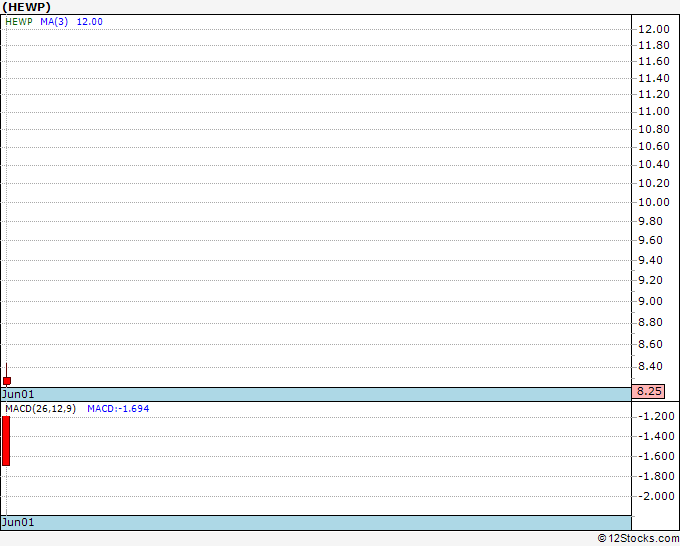
Task: Click the 11.00 price axis label
Action: tap(654, 111)
